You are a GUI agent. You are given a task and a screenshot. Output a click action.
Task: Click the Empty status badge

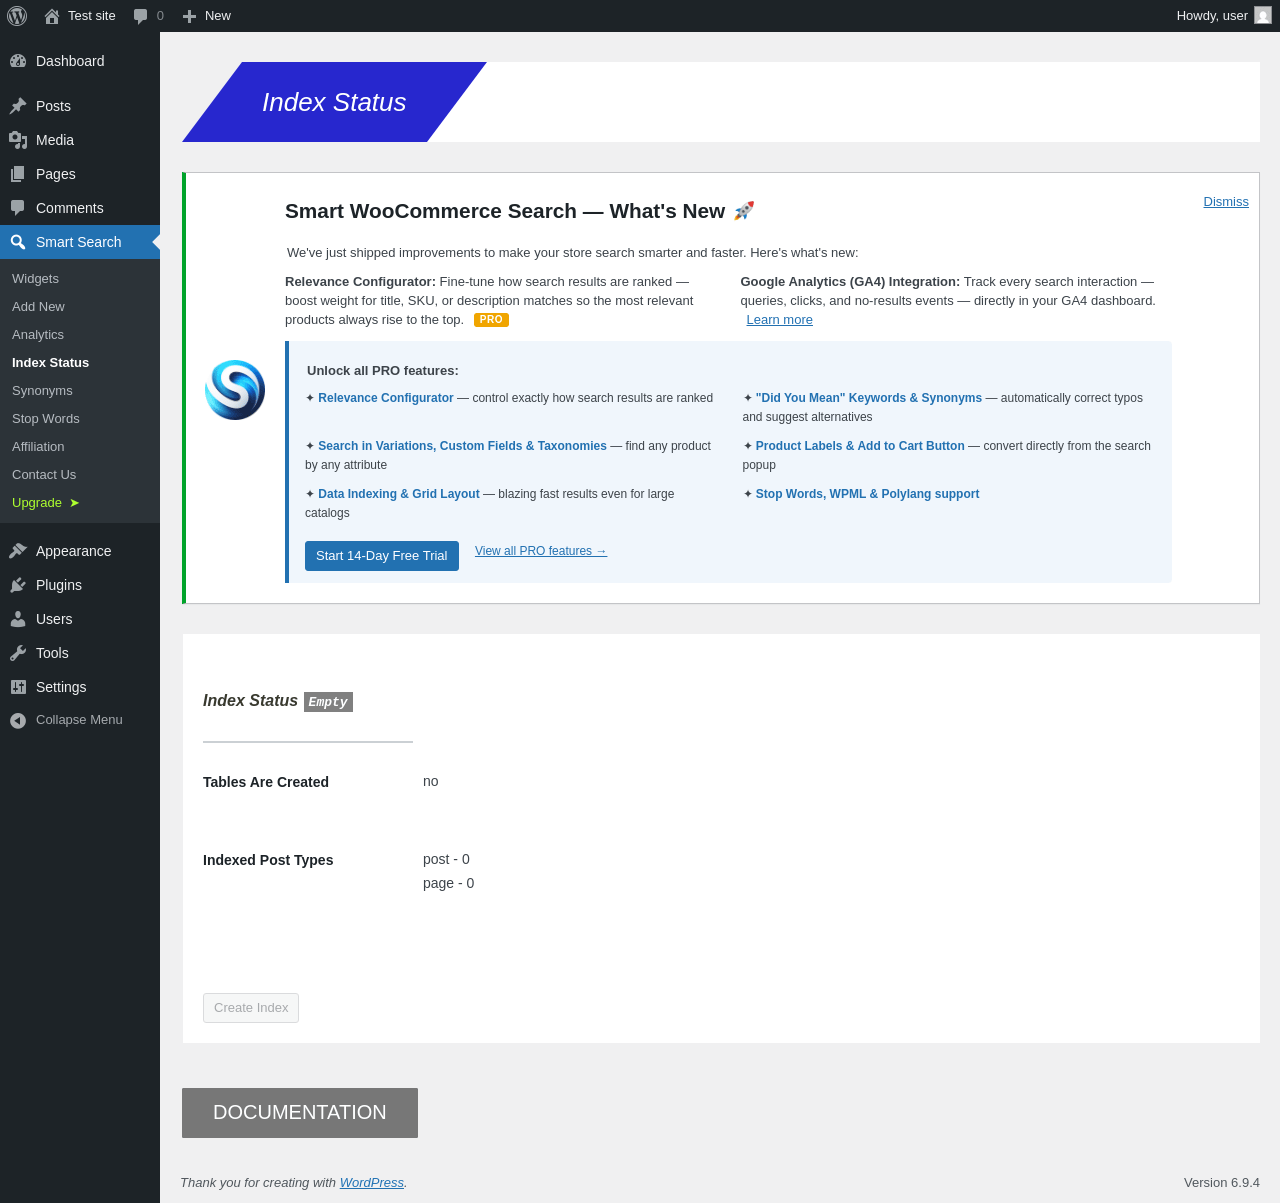[x=328, y=702]
